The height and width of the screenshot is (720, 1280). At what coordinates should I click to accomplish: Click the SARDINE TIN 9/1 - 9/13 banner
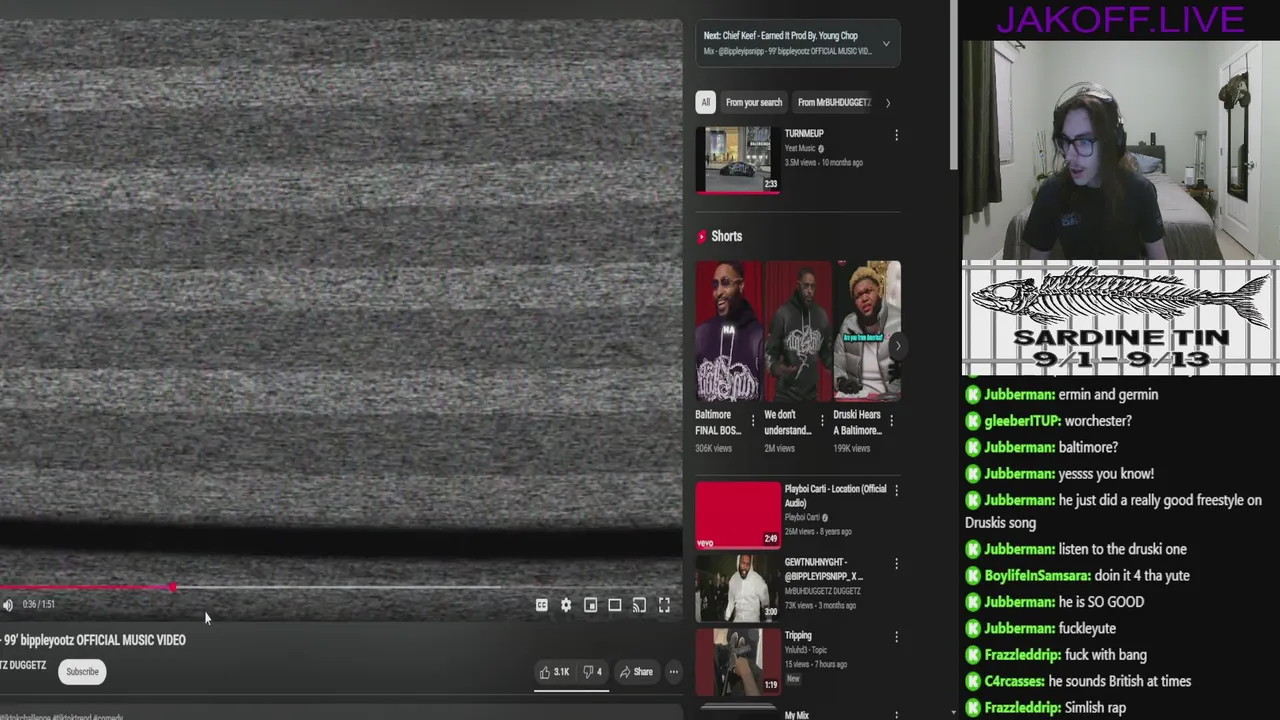(x=1120, y=318)
